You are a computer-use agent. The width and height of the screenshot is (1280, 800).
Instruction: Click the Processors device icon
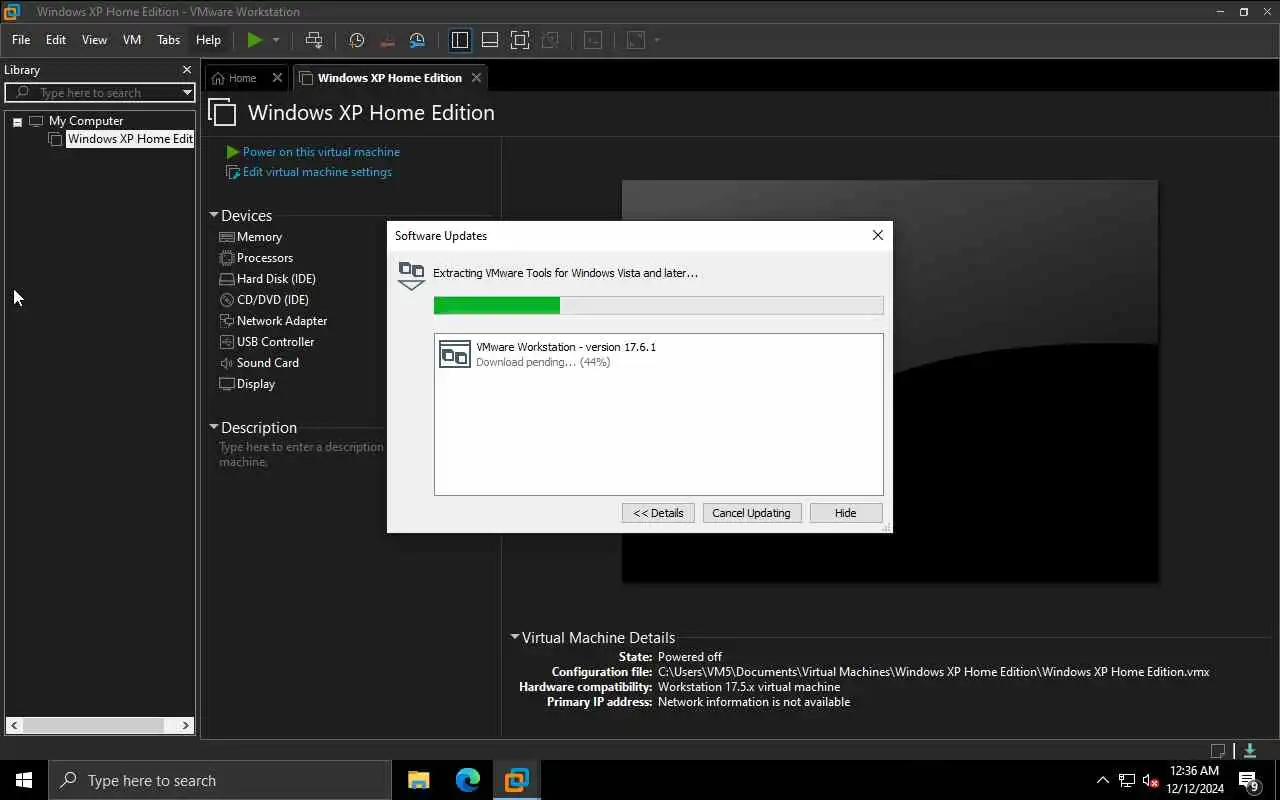click(227, 258)
